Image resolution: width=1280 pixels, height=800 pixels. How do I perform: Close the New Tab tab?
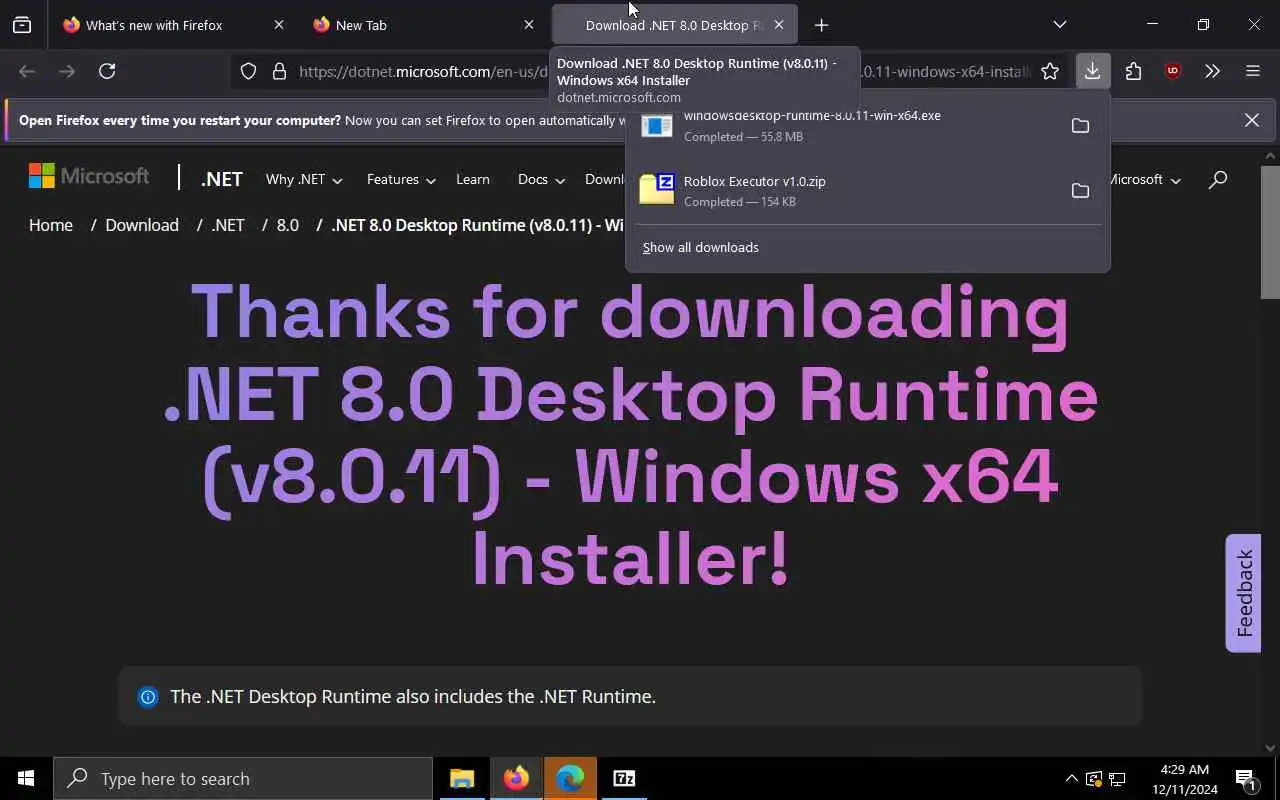[x=529, y=25]
